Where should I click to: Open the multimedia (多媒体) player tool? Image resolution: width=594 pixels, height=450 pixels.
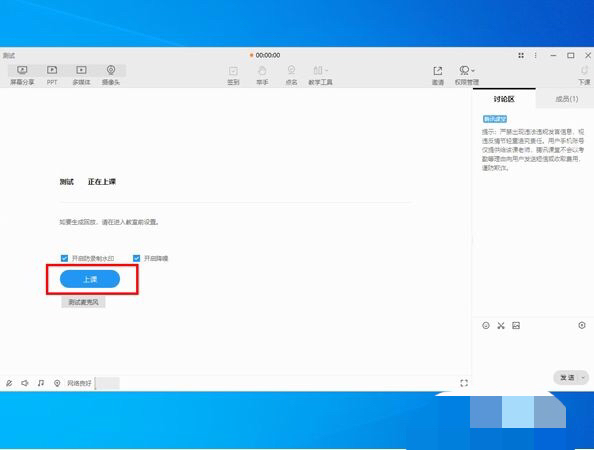[81, 75]
